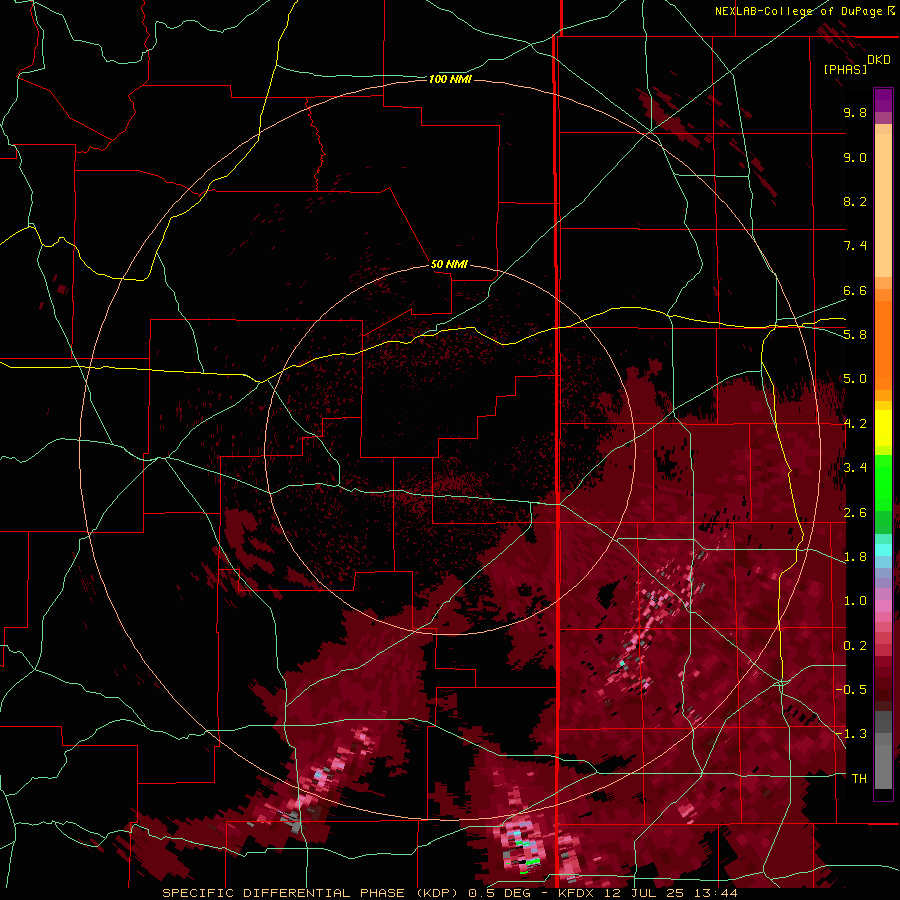Screen dimensions: 900x900
Task: Pick the cyan color bar segment
Action: point(883,550)
